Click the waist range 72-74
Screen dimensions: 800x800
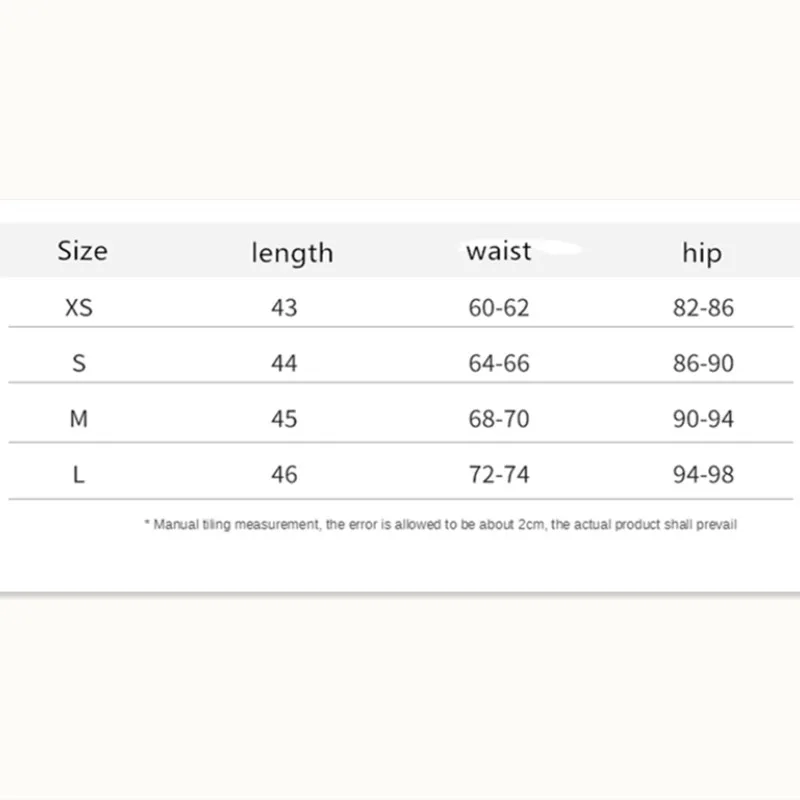pos(499,474)
